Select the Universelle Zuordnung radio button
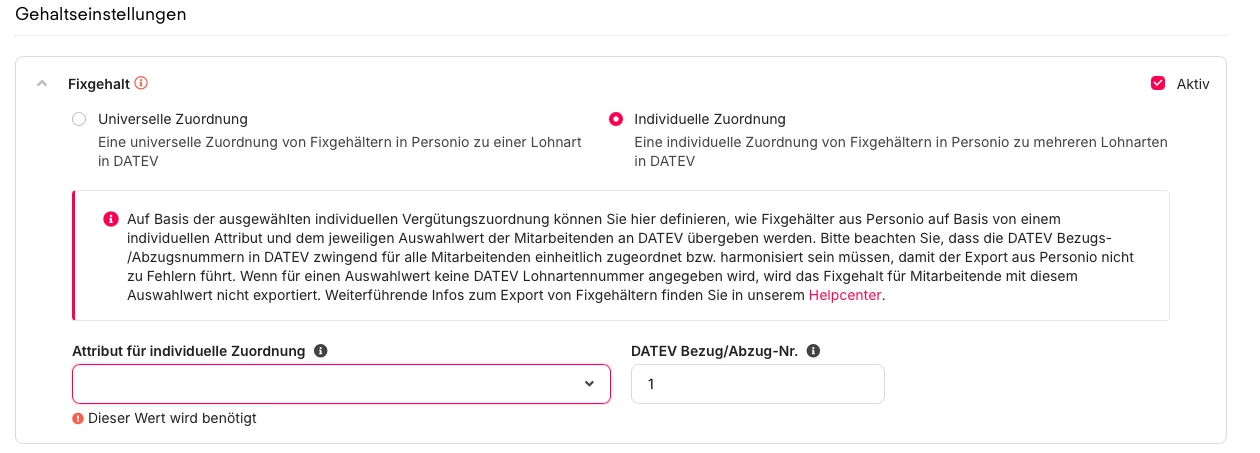This screenshot has height=453, width=1260. tap(79, 119)
